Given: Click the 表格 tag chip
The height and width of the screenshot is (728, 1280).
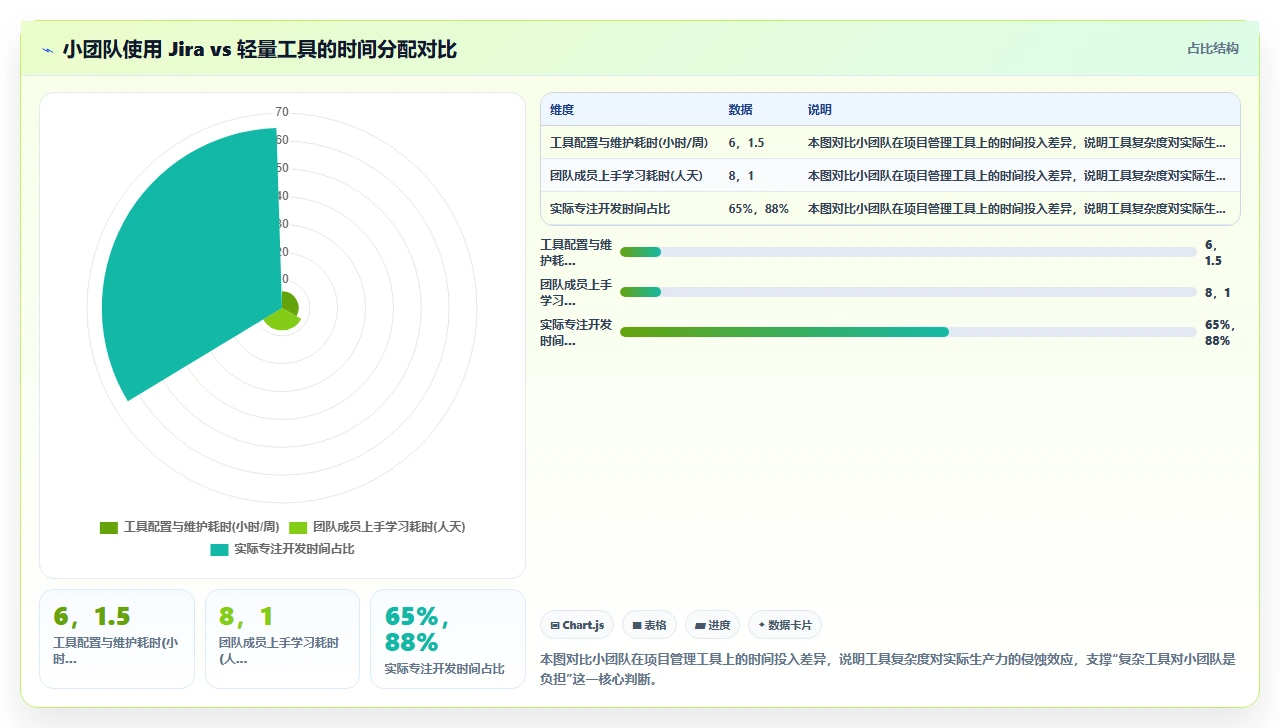Looking at the screenshot, I should click(x=649, y=625).
